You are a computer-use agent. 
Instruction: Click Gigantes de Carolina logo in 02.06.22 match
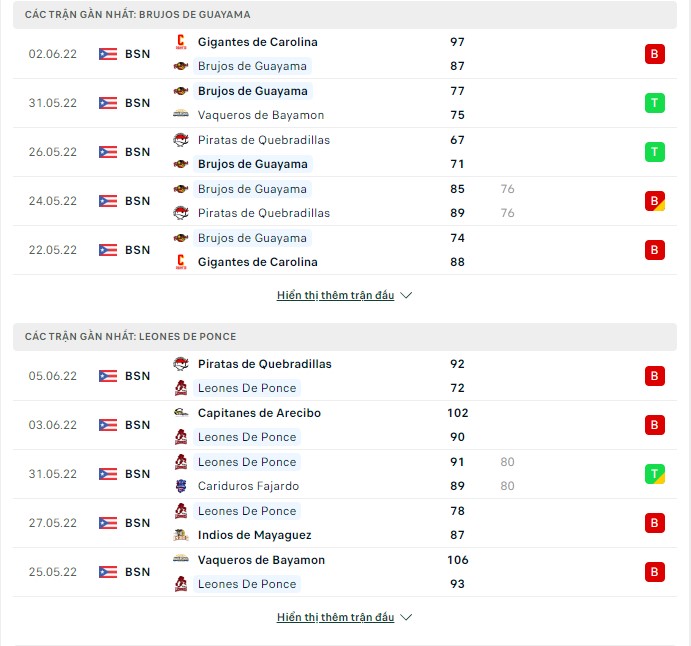[181, 42]
